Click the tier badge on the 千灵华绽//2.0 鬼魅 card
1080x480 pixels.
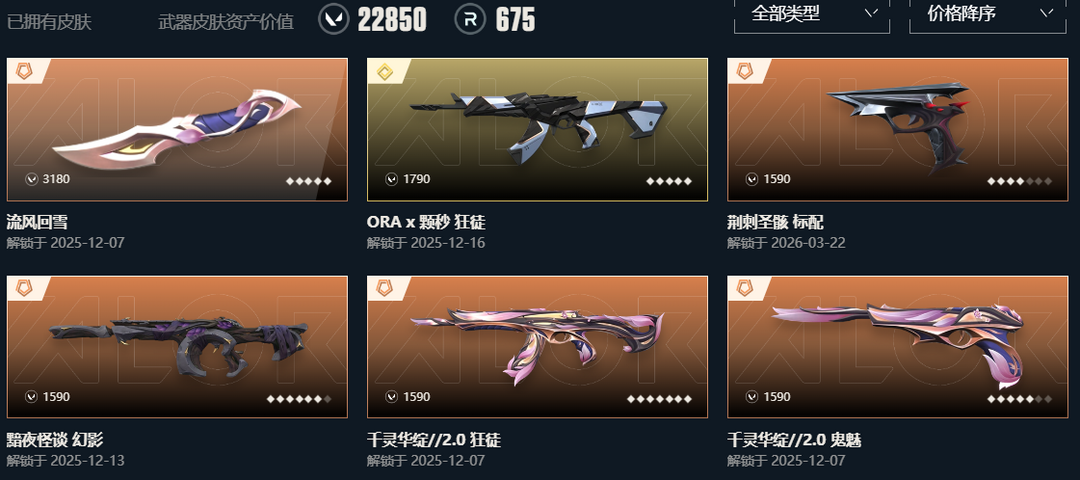point(745,289)
